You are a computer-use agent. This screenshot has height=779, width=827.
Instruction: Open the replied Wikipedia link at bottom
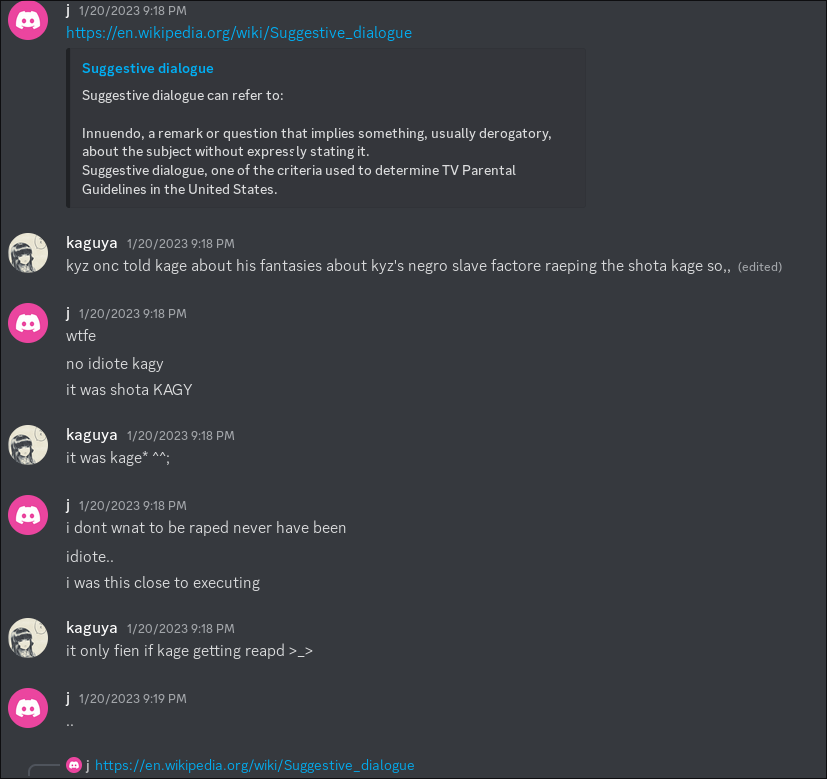tap(255, 765)
